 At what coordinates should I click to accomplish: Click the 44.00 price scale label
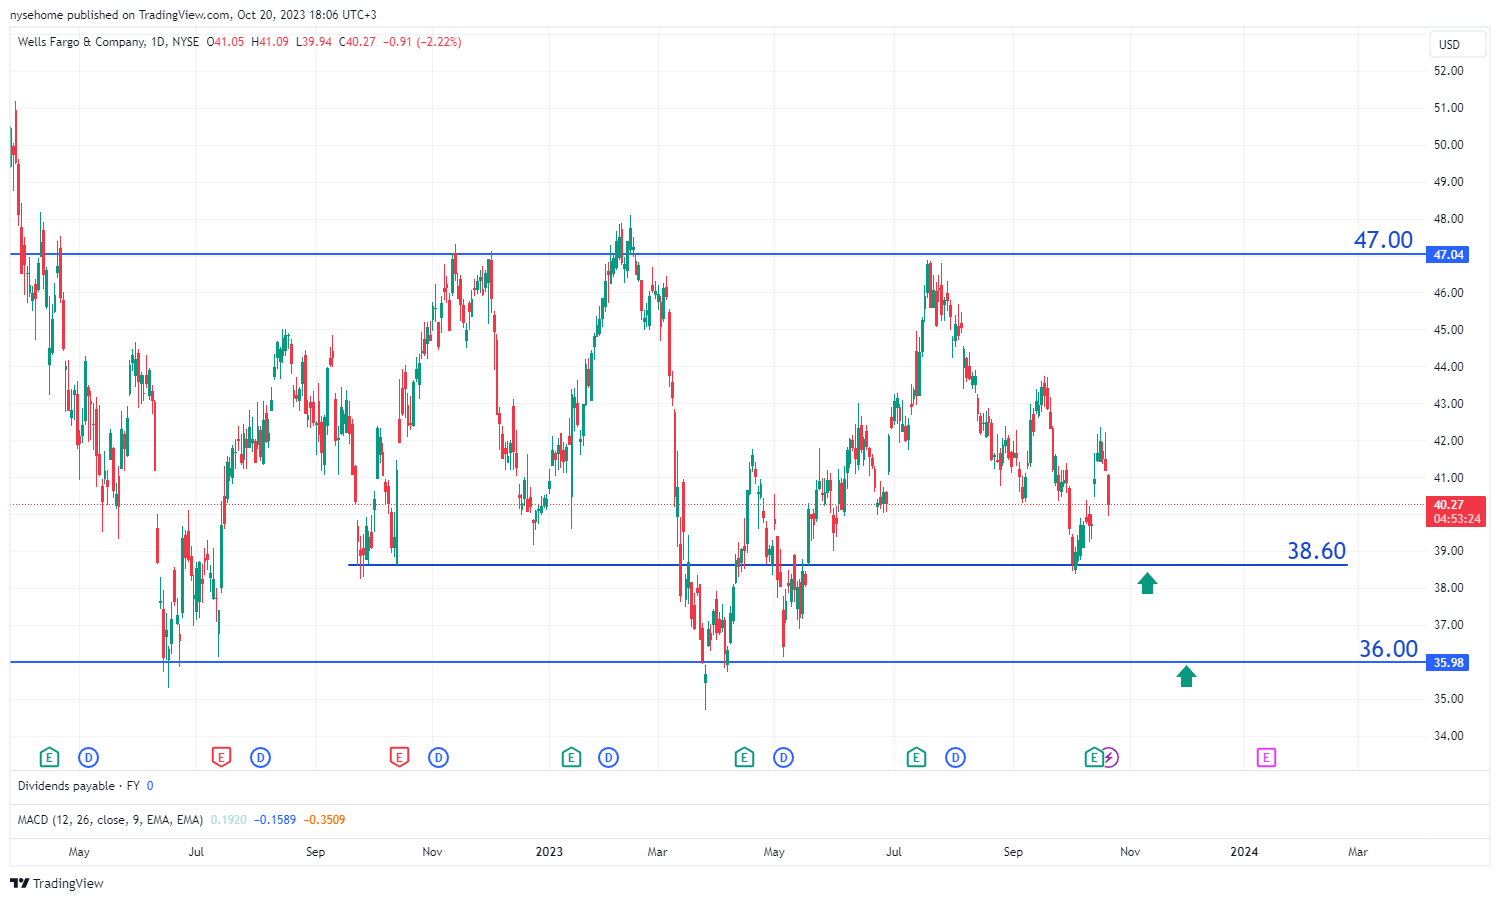1448,367
